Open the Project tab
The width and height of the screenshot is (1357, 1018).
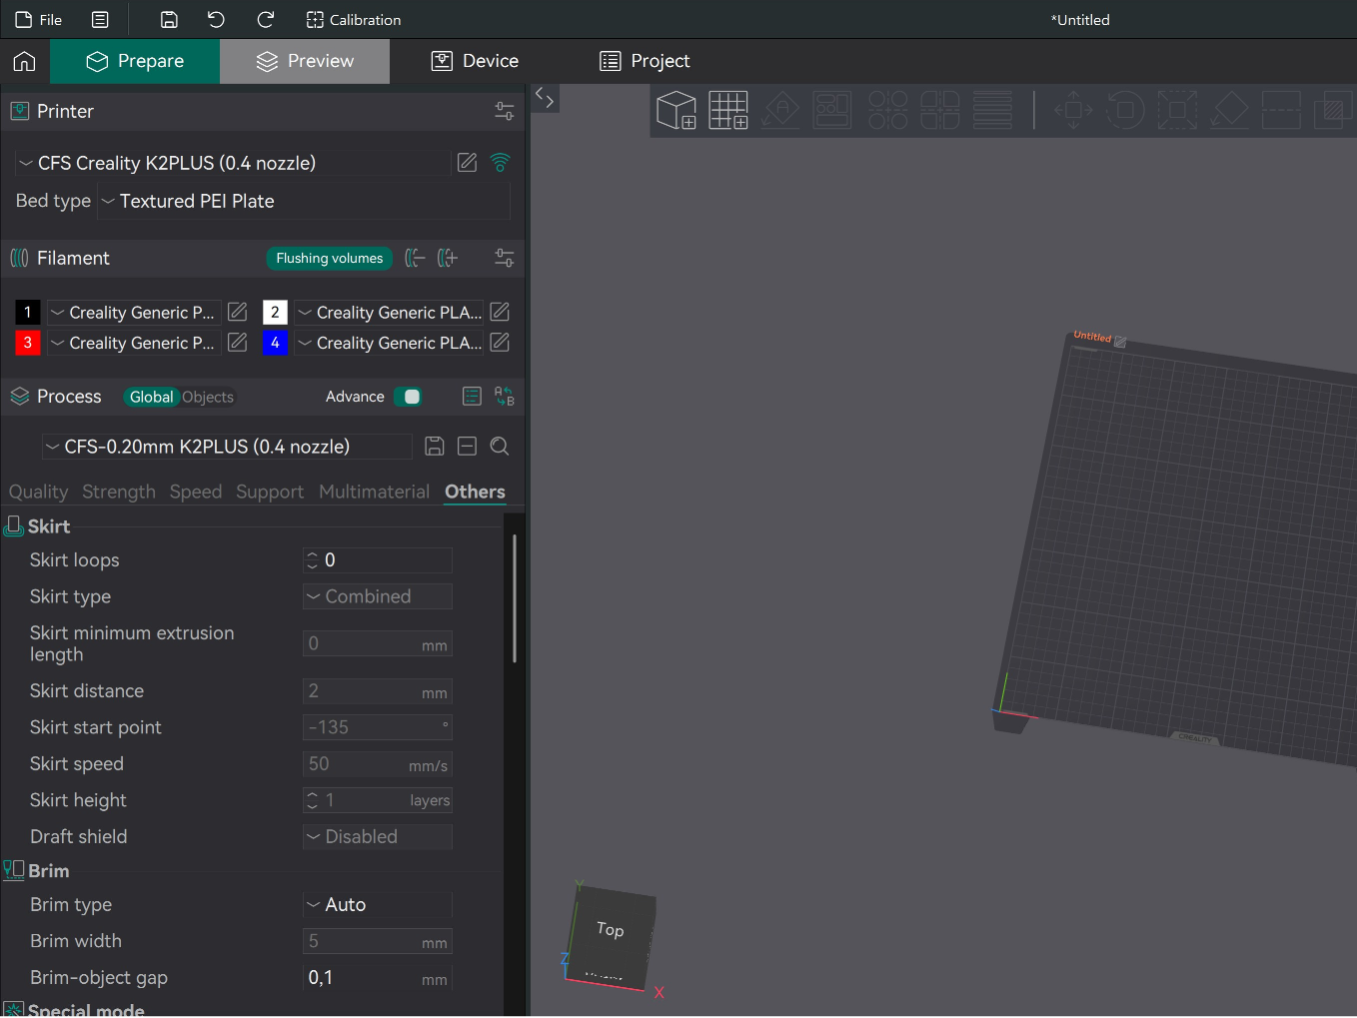coord(645,61)
